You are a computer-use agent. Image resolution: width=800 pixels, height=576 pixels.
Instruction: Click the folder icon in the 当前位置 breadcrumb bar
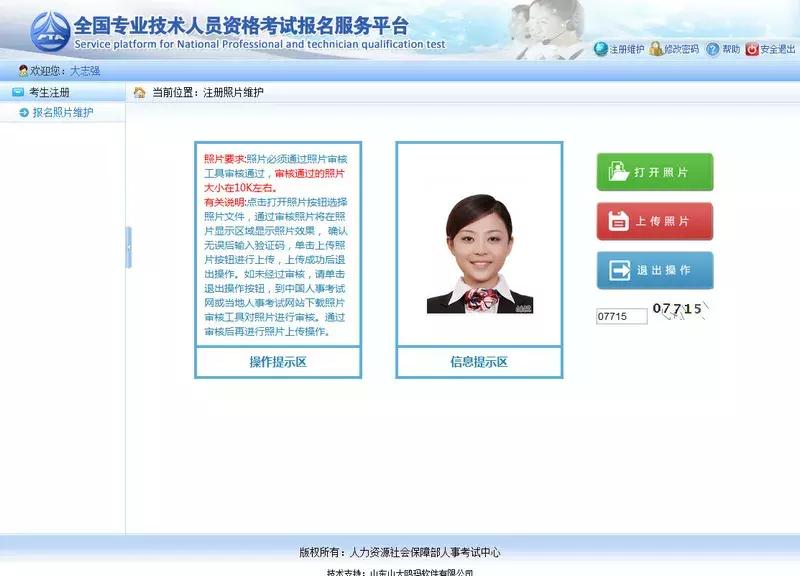coord(138,91)
